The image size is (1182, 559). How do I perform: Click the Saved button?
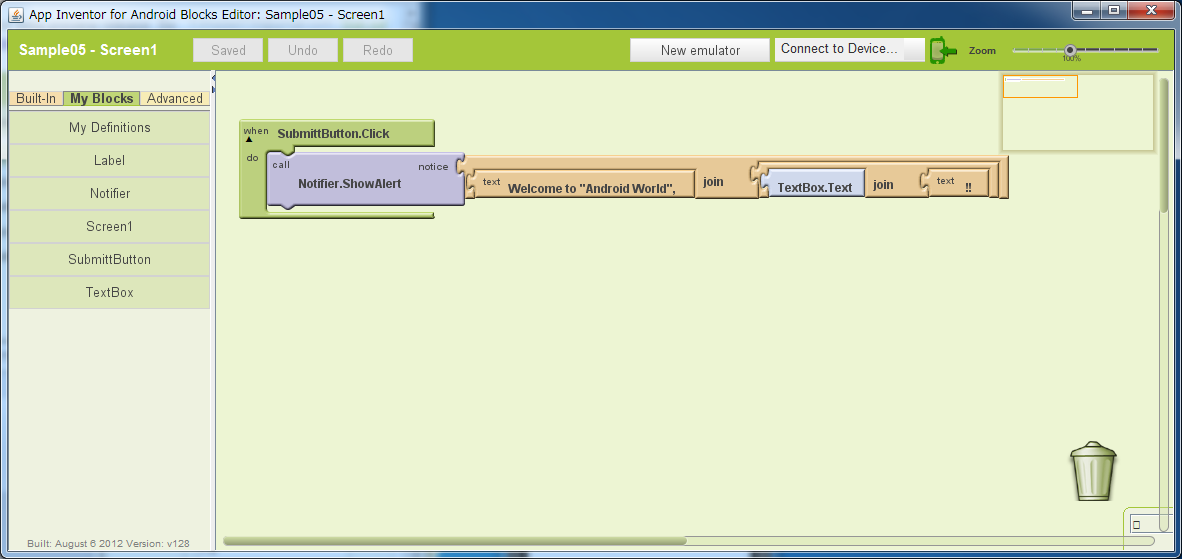pos(228,50)
